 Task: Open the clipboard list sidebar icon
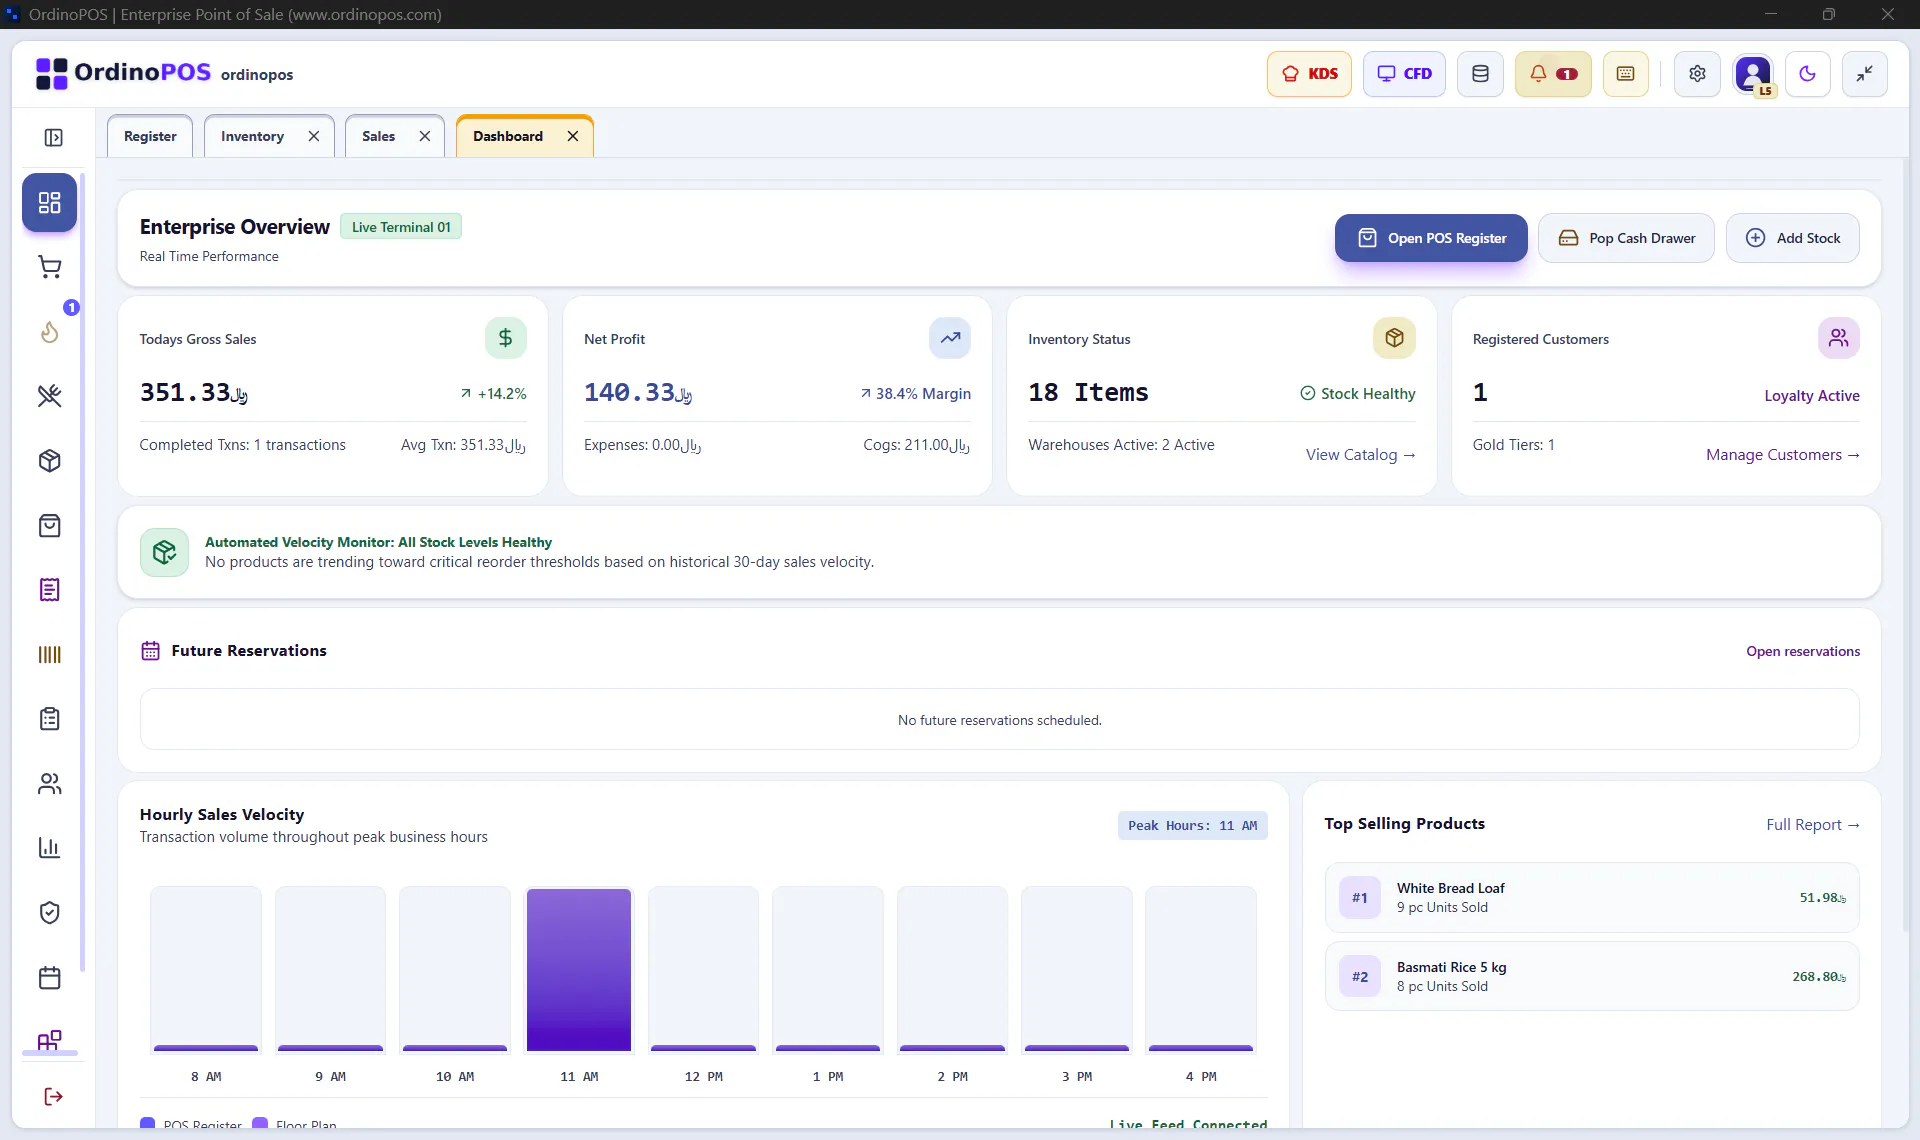point(49,719)
